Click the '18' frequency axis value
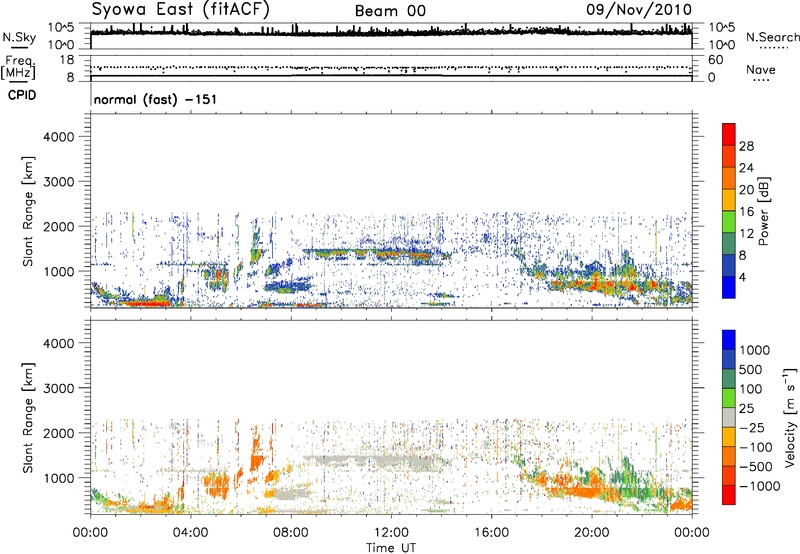800x554 pixels. click(67, 60)
